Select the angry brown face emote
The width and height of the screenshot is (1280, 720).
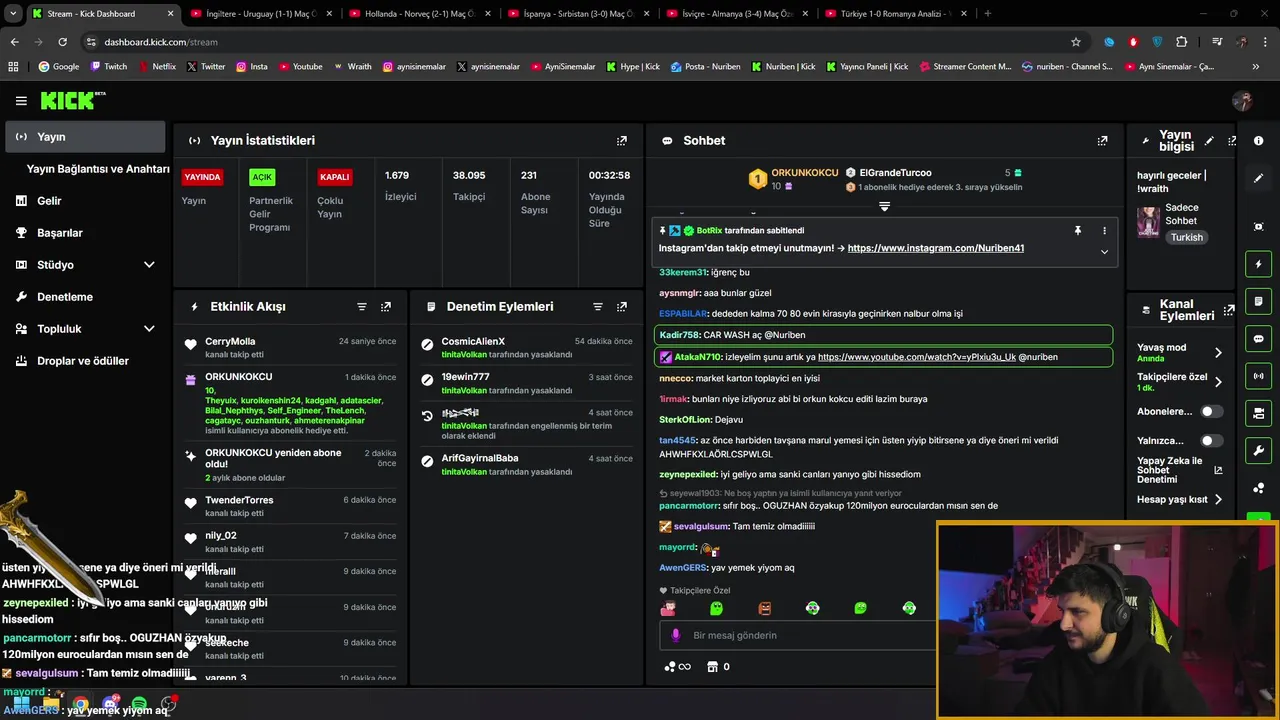(x=764, y=608)
